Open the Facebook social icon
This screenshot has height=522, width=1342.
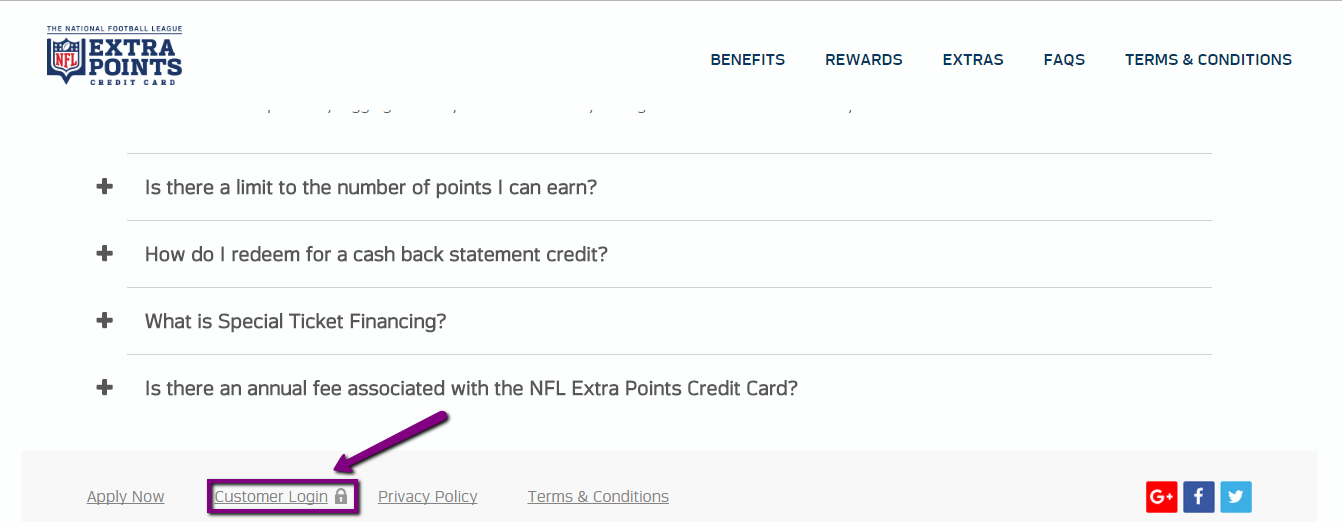1199,497
